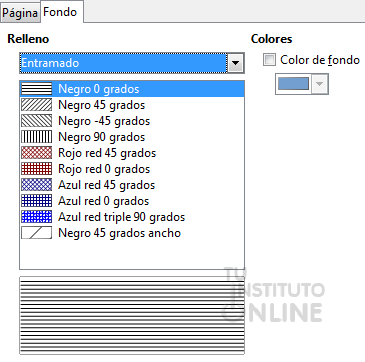The height and width of the screenshot is (362, 365).
Task: Choose the Negro 45 grados hatch swatch
Action: (x=37, y=105)
